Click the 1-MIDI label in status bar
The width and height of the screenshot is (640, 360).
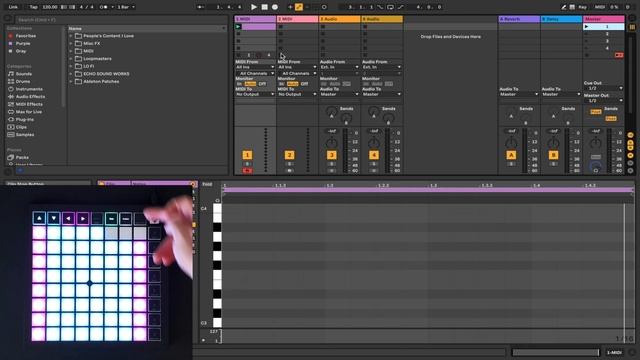[x=613, y=353]
